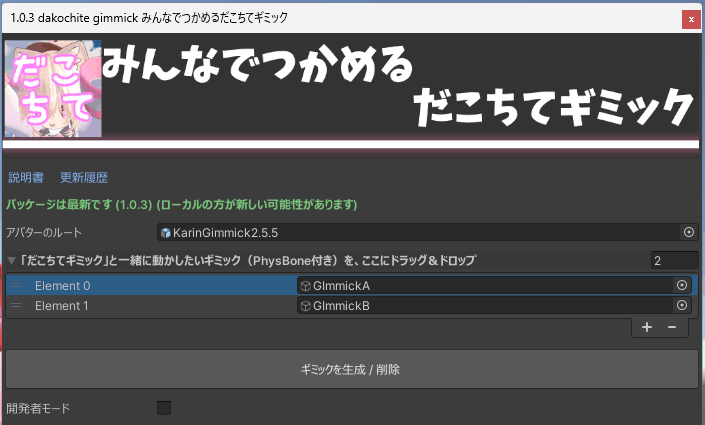Click the Element 0 drag handle
This screenshot has width=705, height=425.
(16, 286)
